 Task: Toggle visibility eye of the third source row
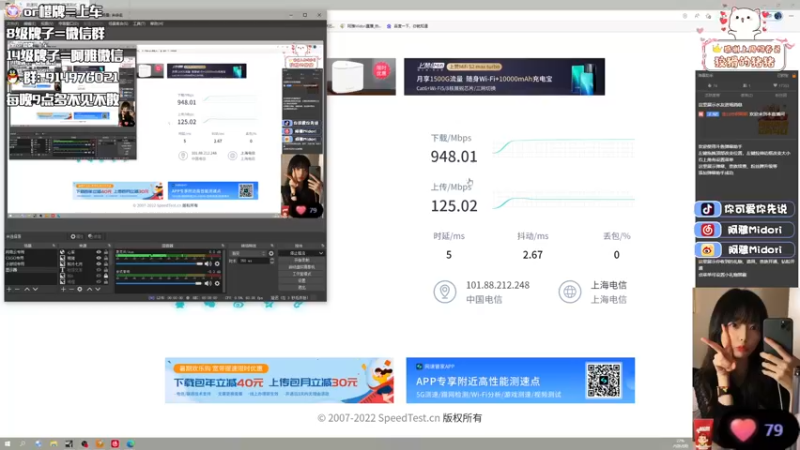[x=98, y=264]
